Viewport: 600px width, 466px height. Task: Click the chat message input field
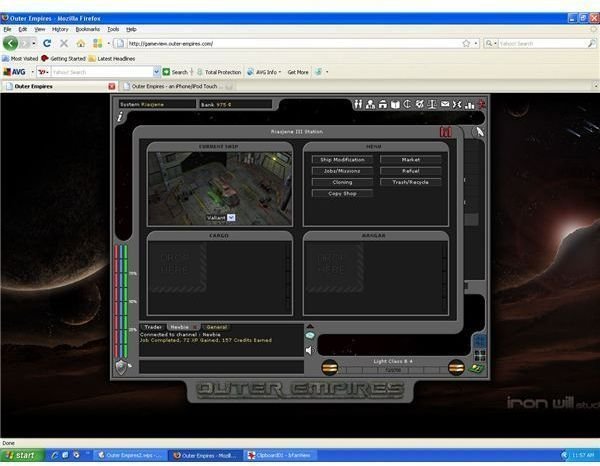[x=222, y=367]
